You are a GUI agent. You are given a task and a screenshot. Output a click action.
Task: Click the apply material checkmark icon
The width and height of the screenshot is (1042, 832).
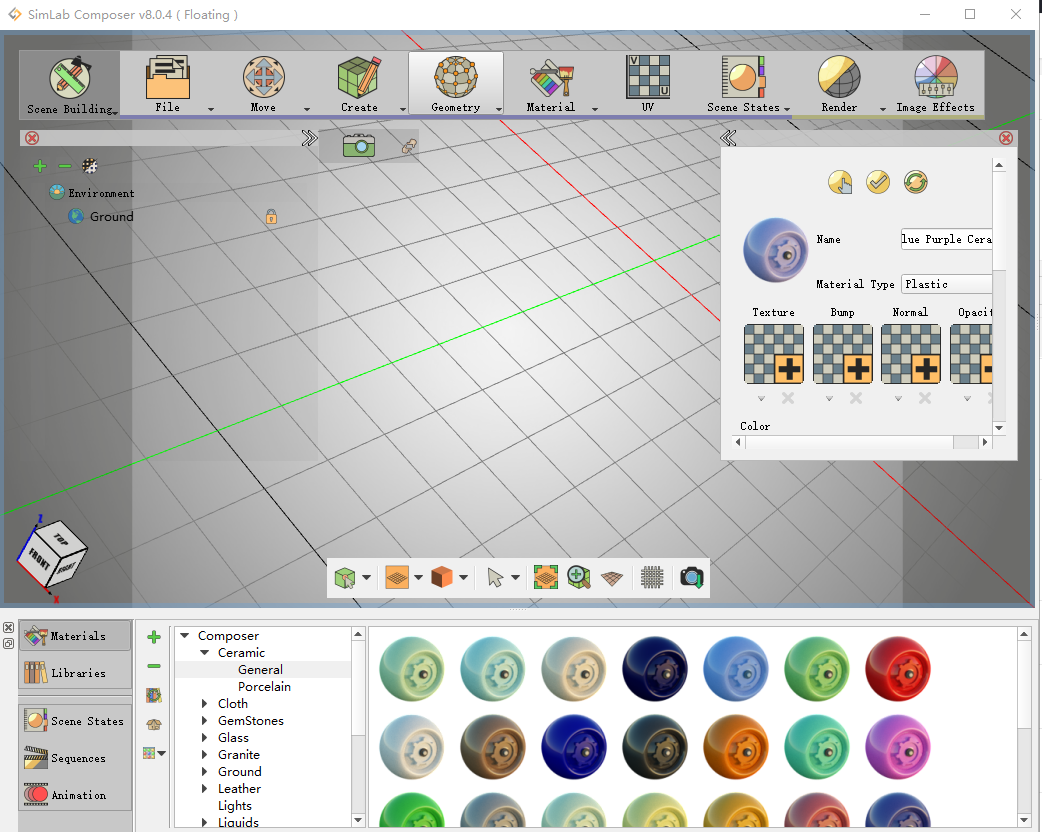click(878, 182)
